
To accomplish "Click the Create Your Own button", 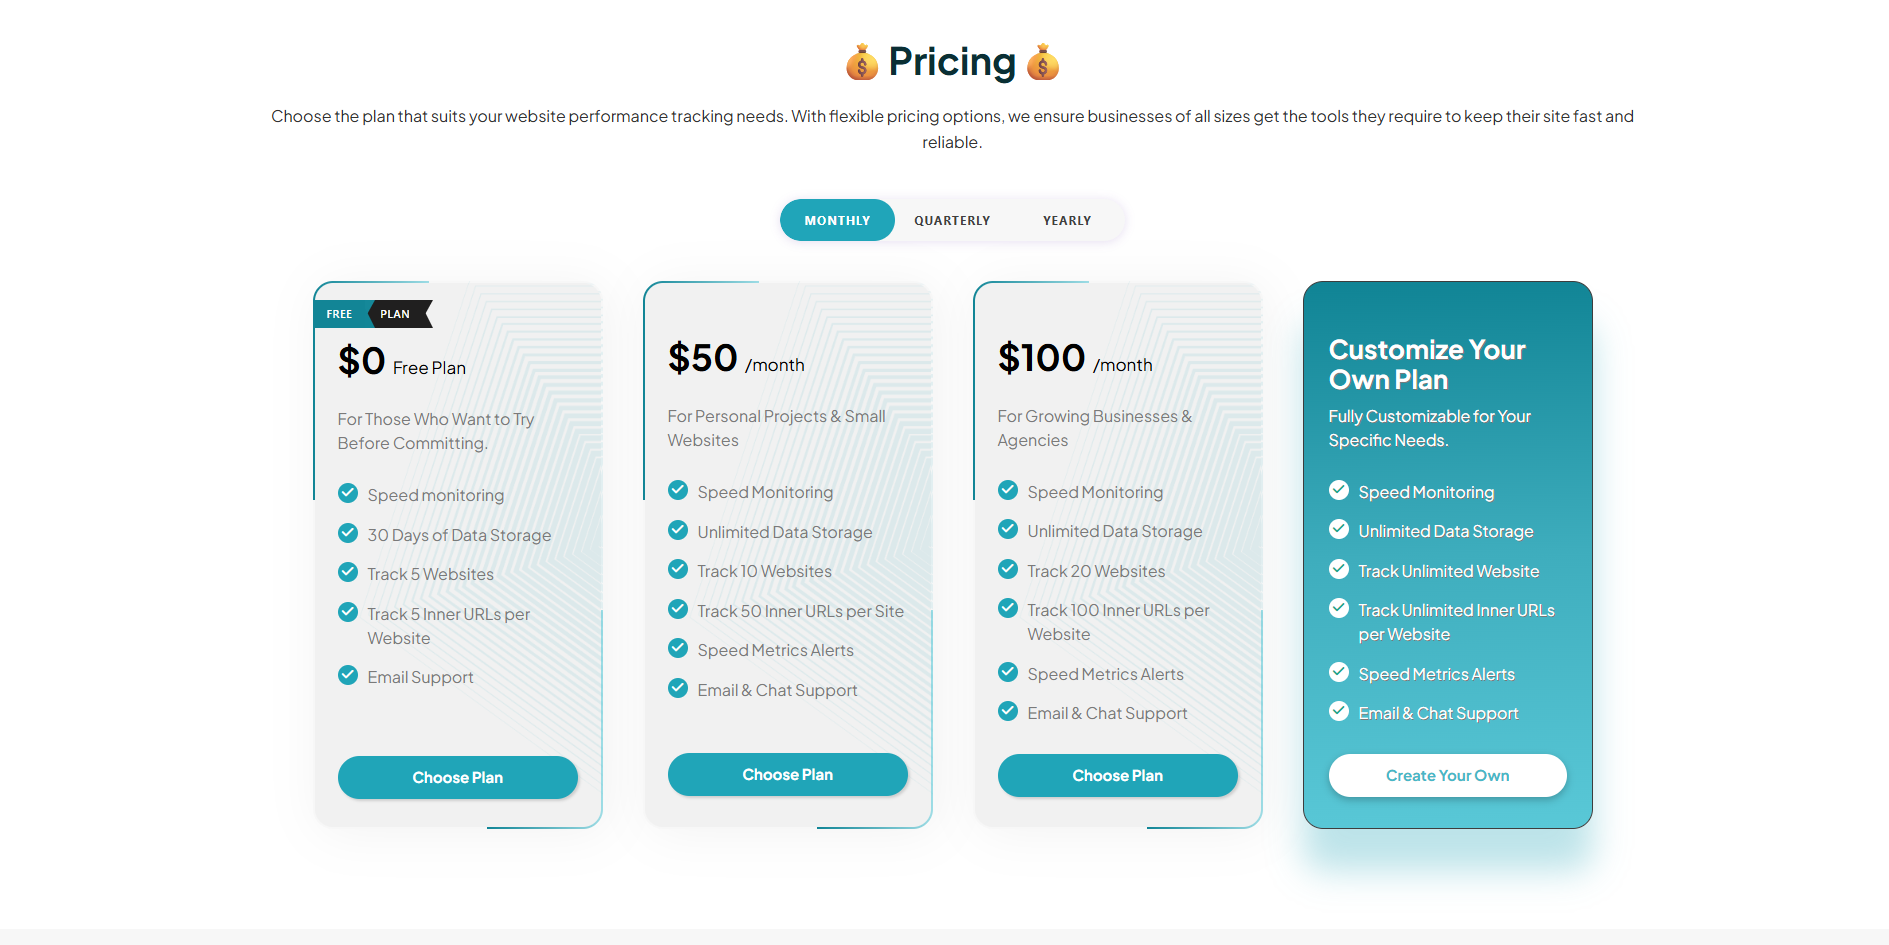I will click(1447, 775).
